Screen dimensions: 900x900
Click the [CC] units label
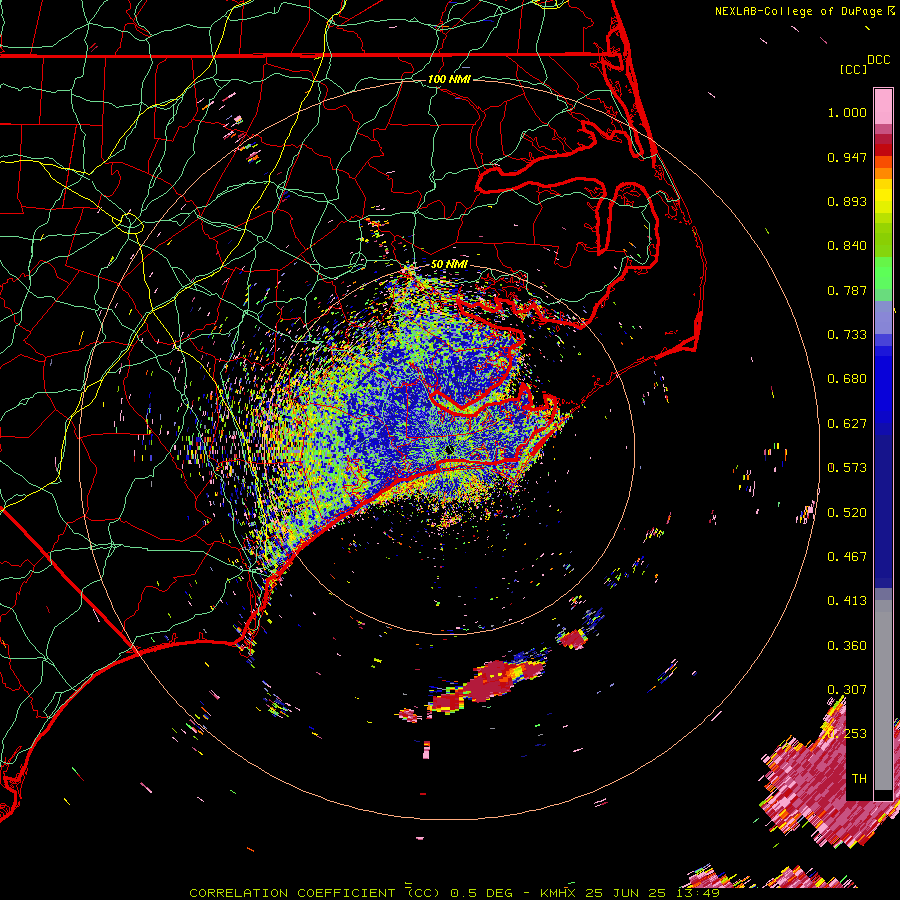[853, 69]
